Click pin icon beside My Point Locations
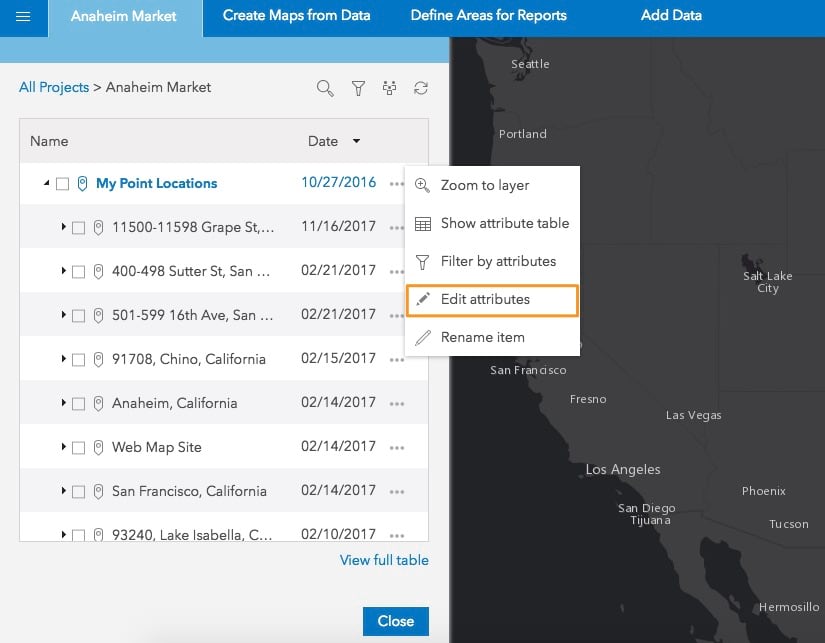Image resolution: width=825 pixels, height=643 pixels. [82, 183]
